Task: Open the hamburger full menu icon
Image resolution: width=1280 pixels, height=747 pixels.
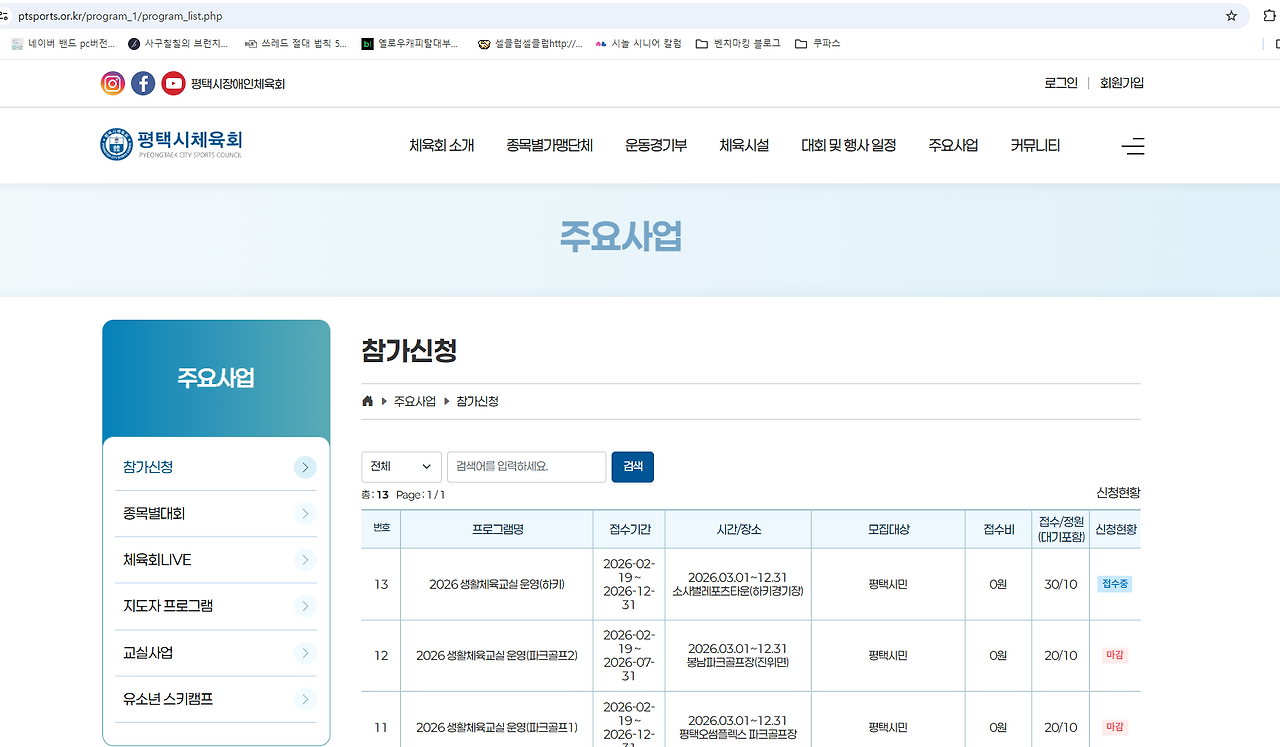Action: 1133,146
